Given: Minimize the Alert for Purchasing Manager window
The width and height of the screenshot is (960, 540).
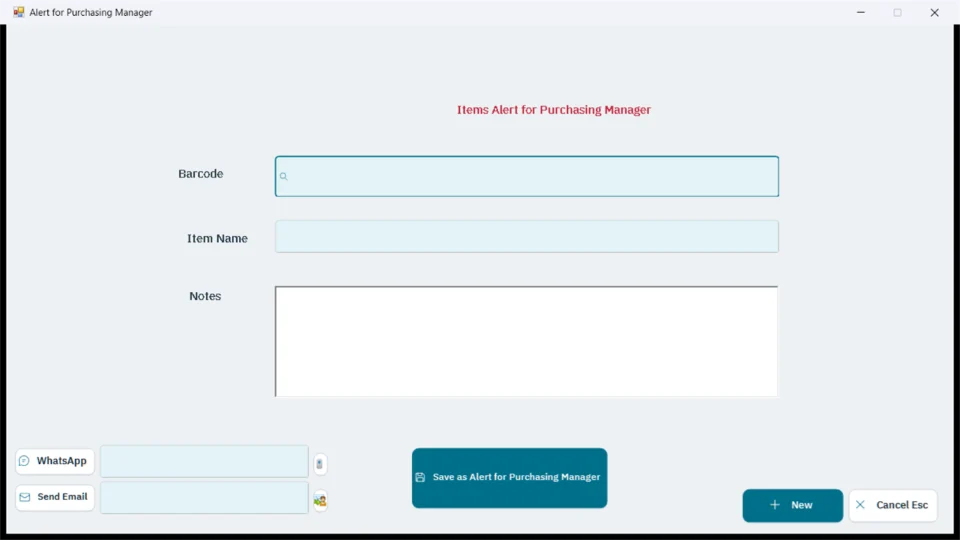Looking at the screenshot, I should coord(861,12).
